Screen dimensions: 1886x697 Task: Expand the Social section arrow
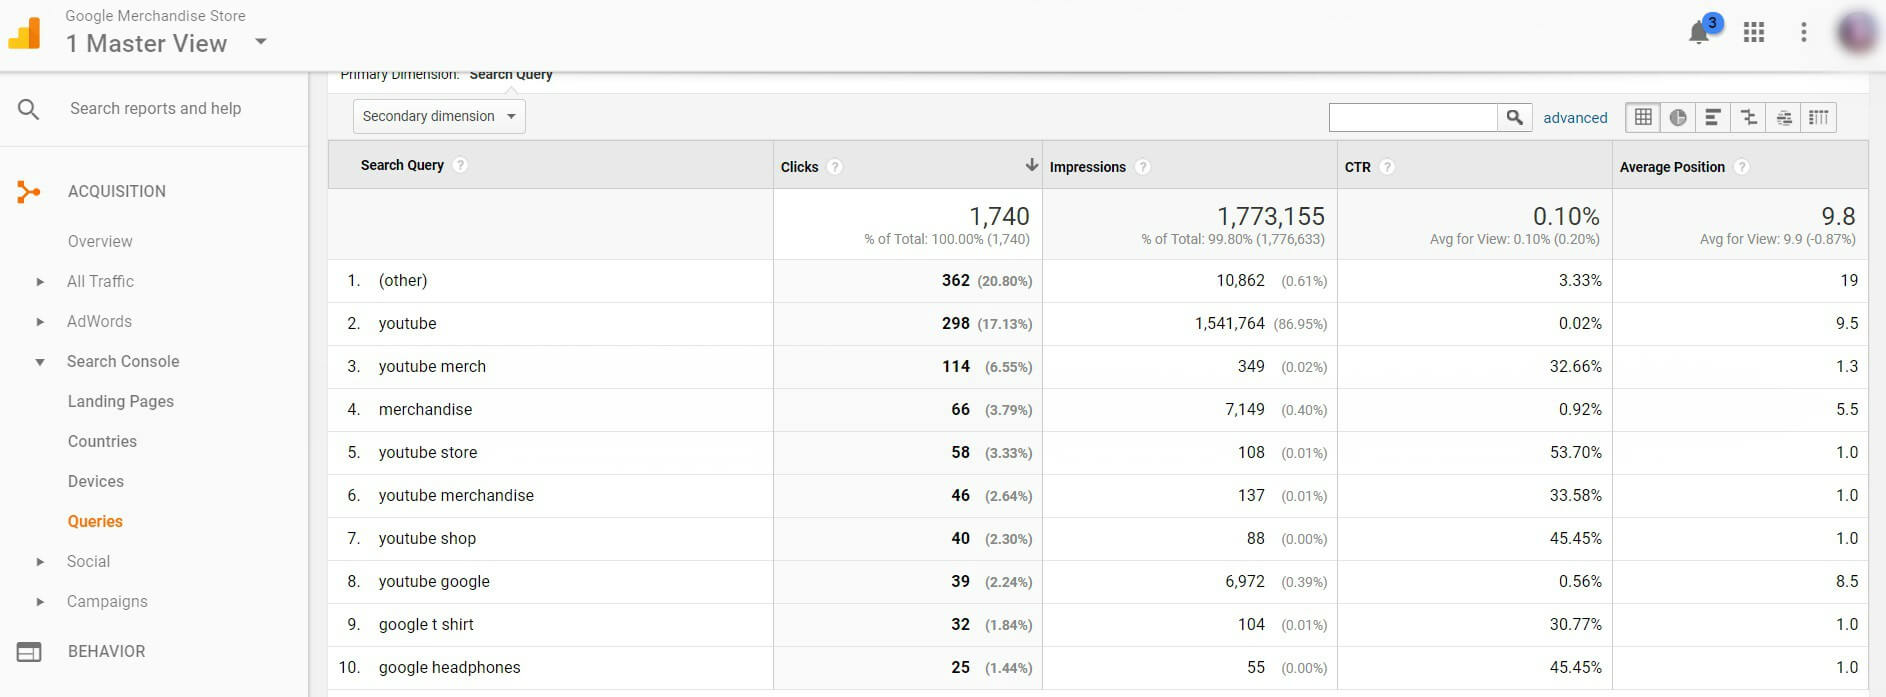click(x=40, y=562)
